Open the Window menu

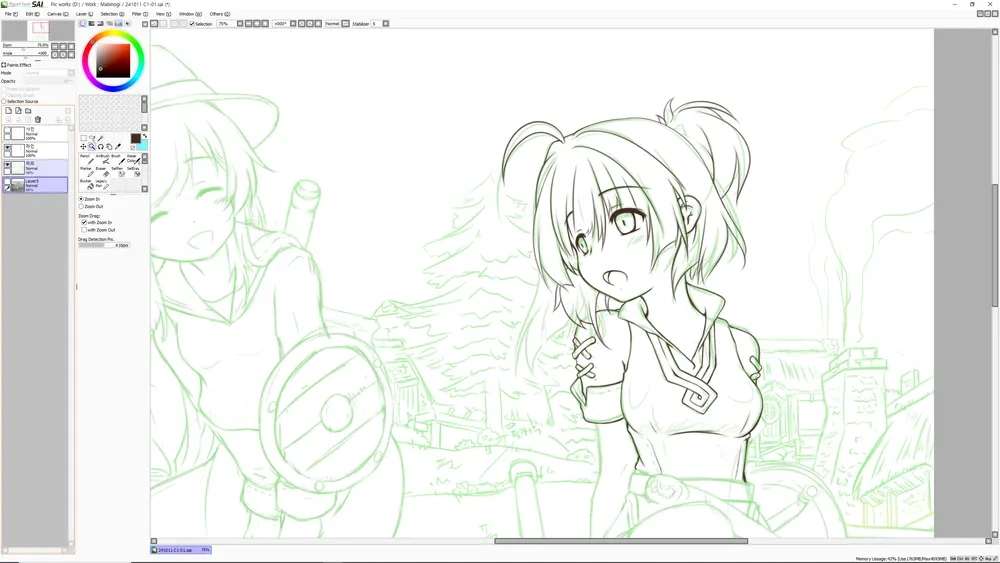pyautogui.click(x=190, y=13)
